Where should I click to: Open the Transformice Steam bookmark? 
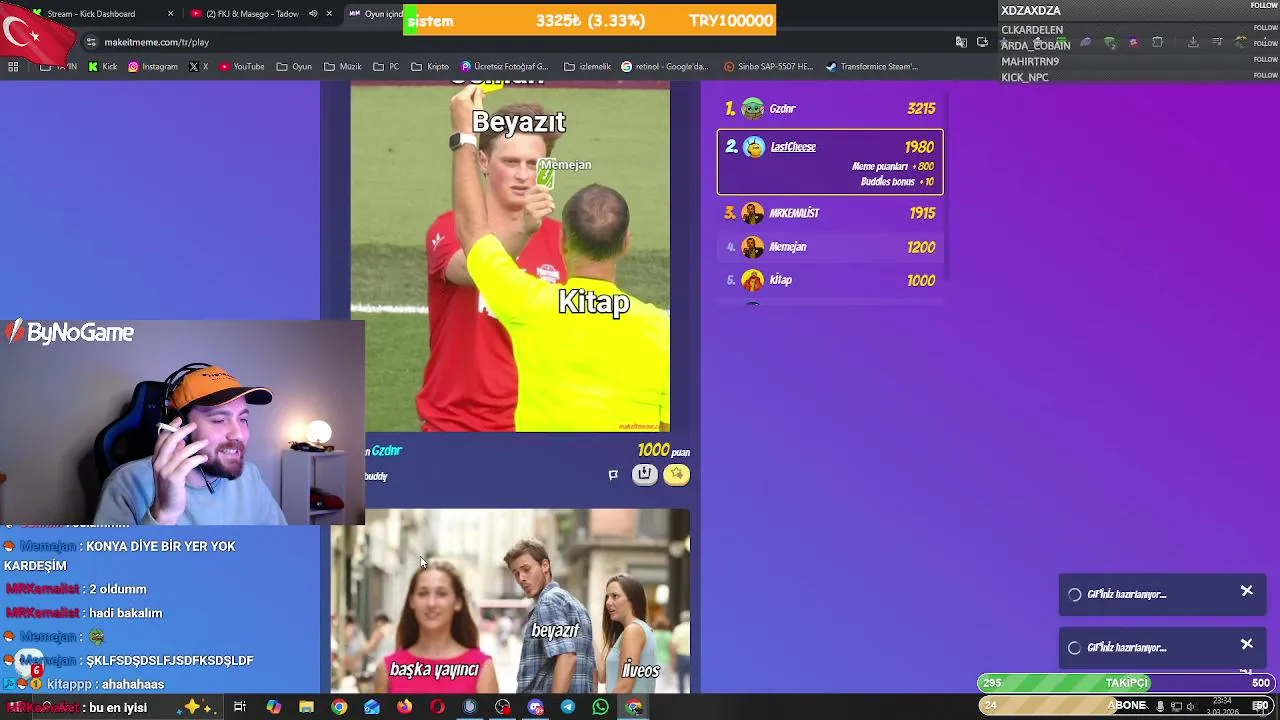pyautogui.click(x=872, y=67)
